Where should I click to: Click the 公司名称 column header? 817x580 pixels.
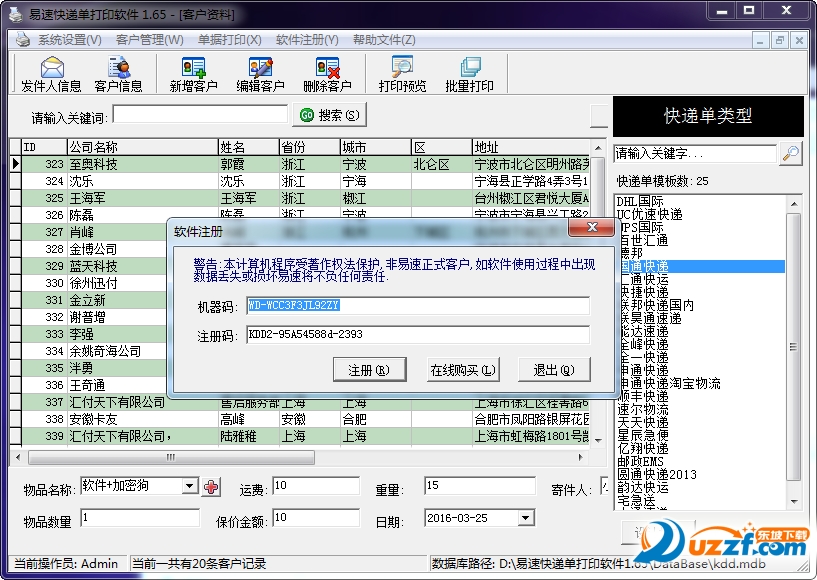point(143,147)
